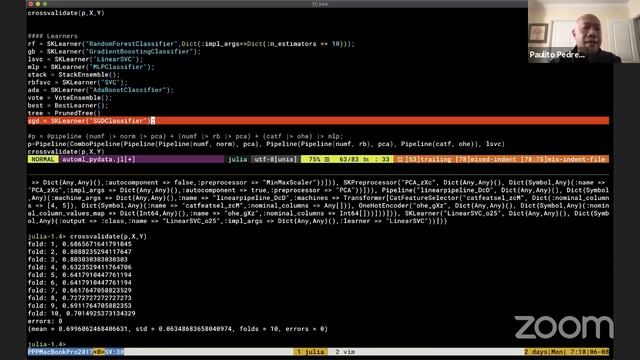This screenshot has height=360, width=640.
Task: Click the commented '#p = @pipeline' line
Action: coord(185,136)
